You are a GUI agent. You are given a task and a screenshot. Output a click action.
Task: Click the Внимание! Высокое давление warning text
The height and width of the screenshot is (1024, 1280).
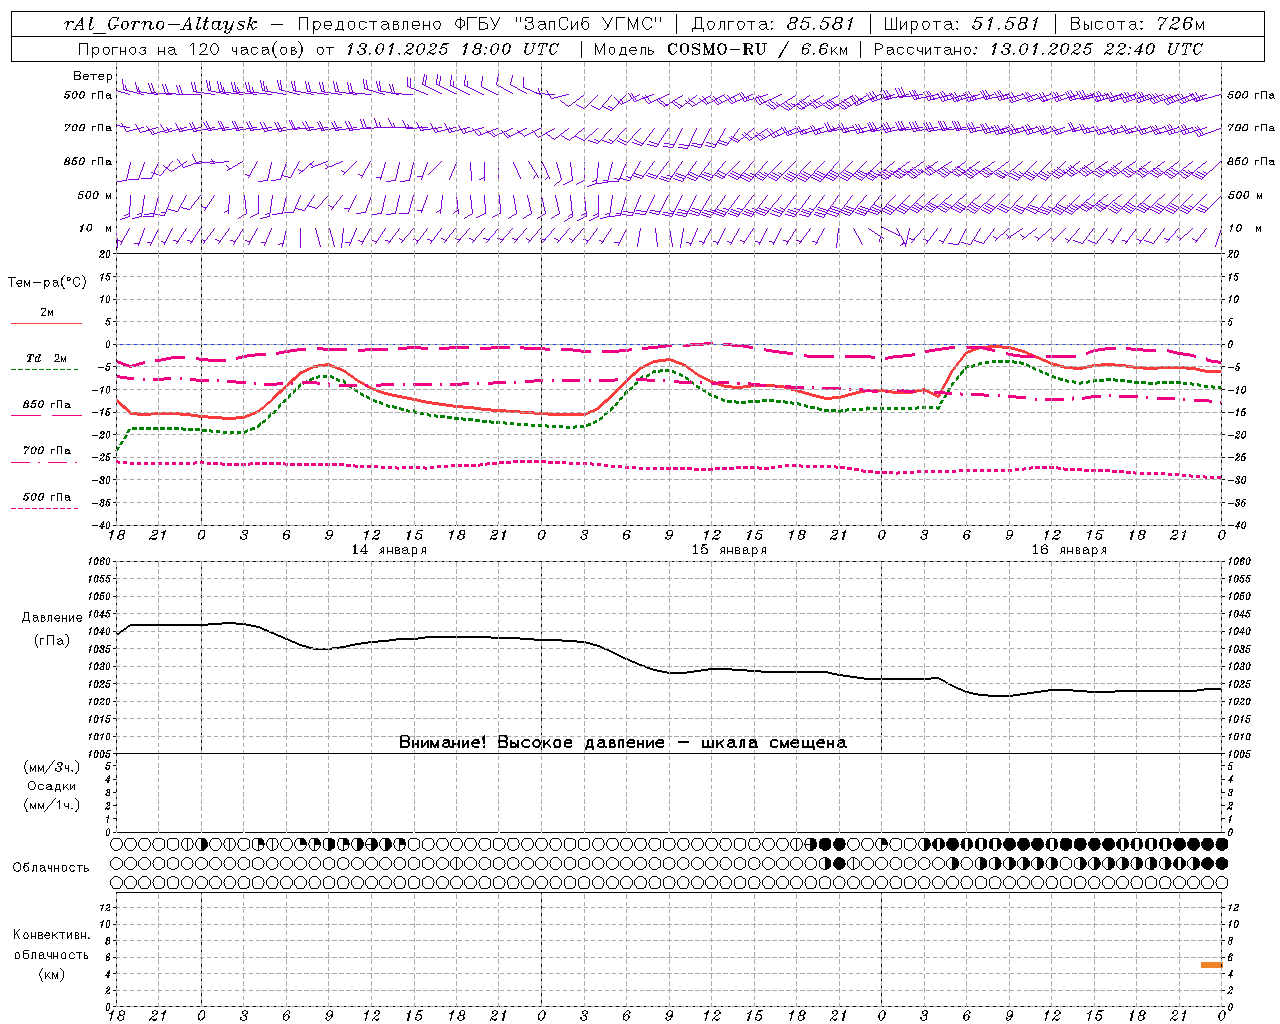[x=623, y=743]
